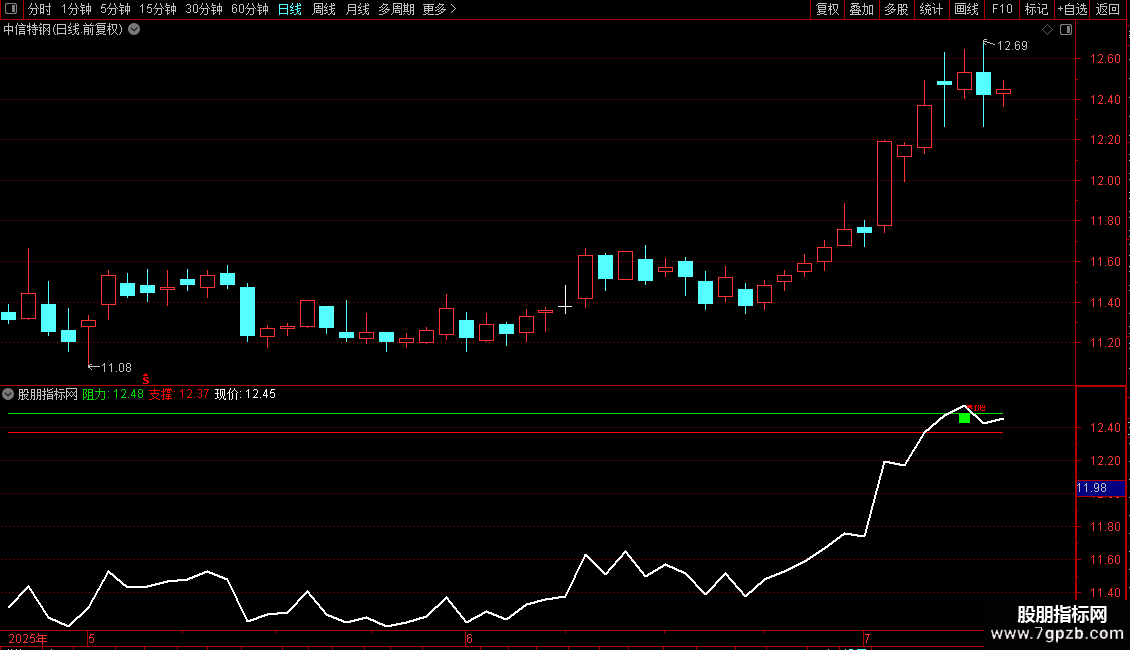This screenshot has height=650, width=1130.
Task: Click the green square signal marker
Action: 964,418
